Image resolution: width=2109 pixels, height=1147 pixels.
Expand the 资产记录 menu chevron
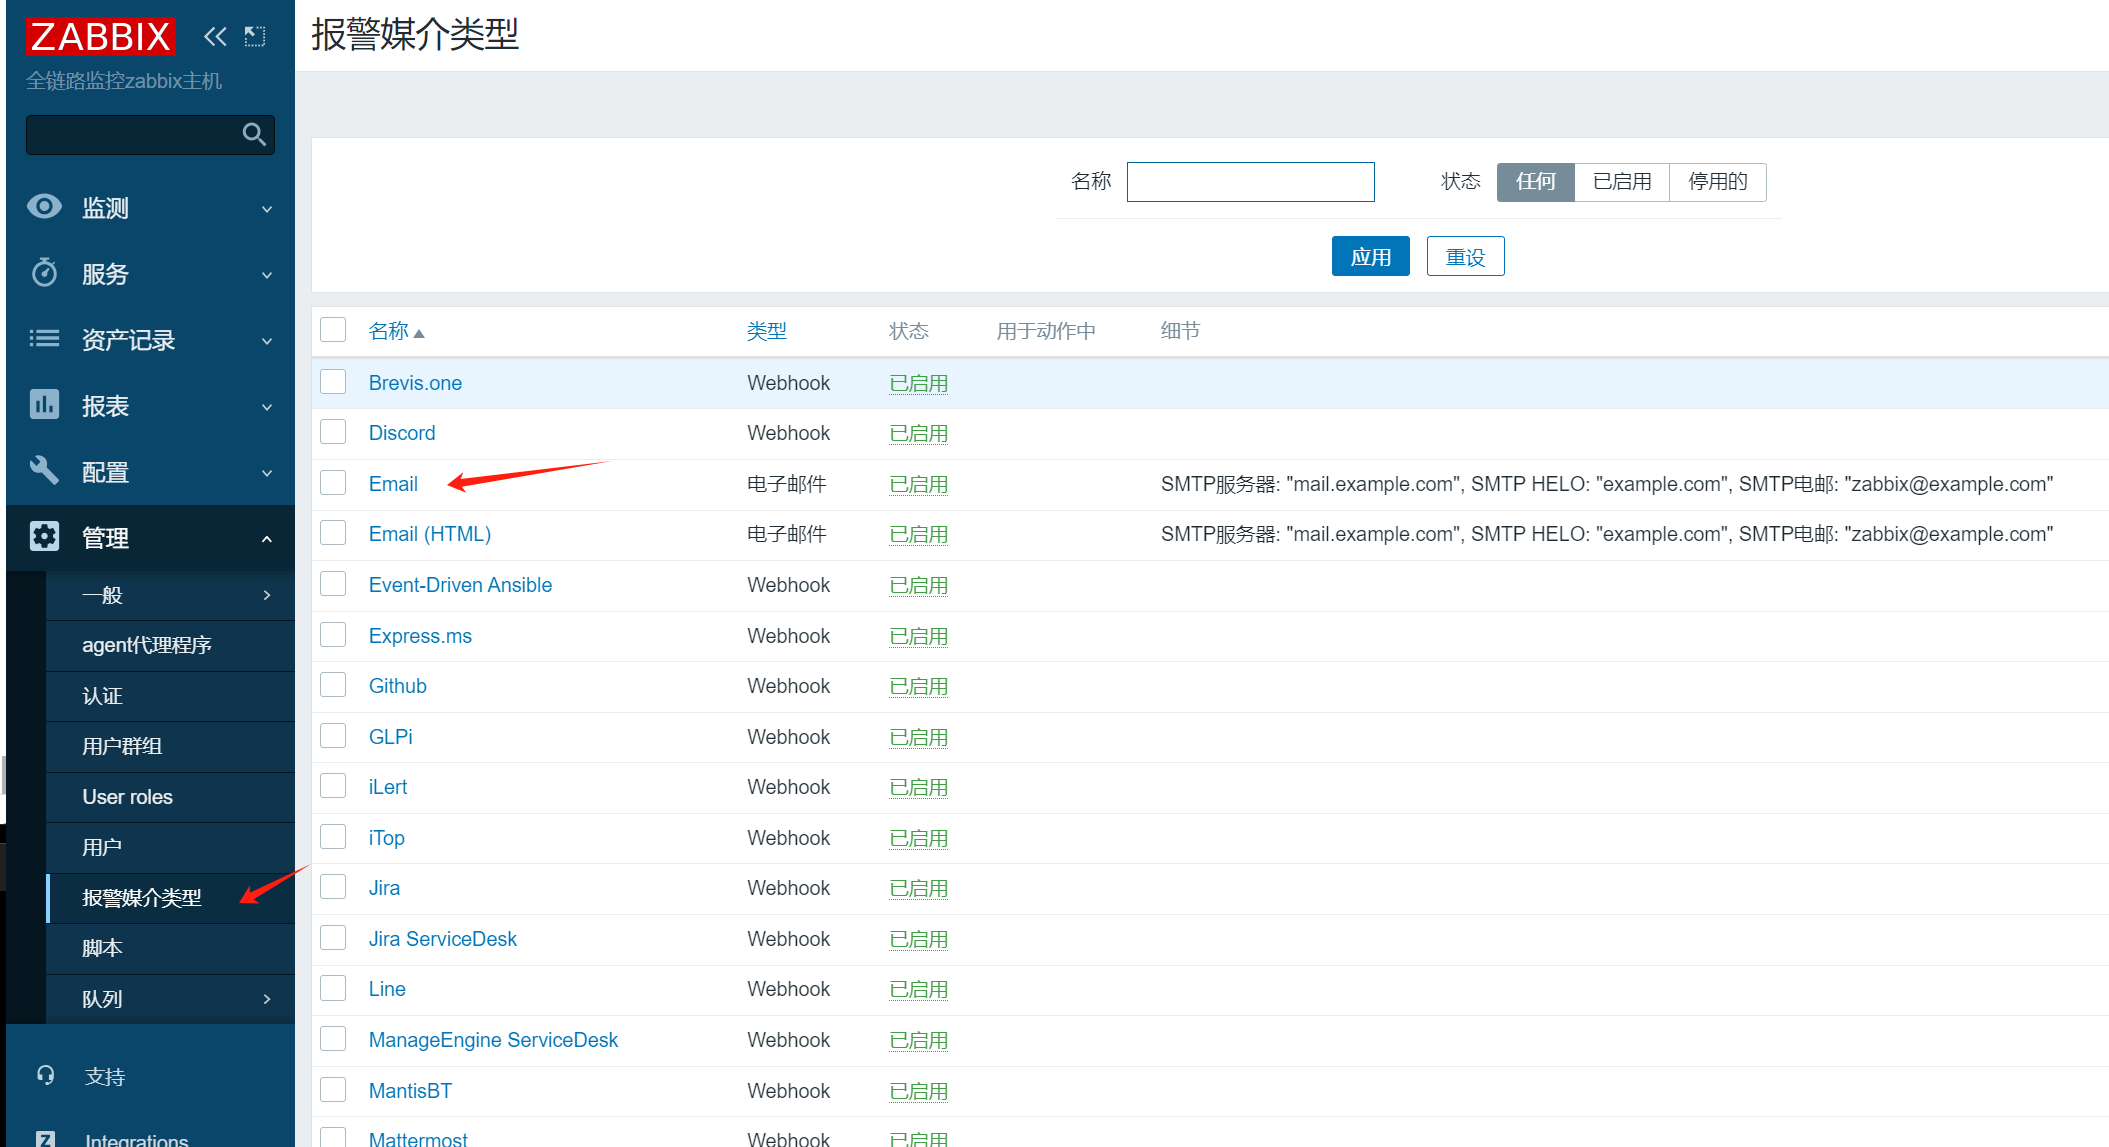point(267,341)
